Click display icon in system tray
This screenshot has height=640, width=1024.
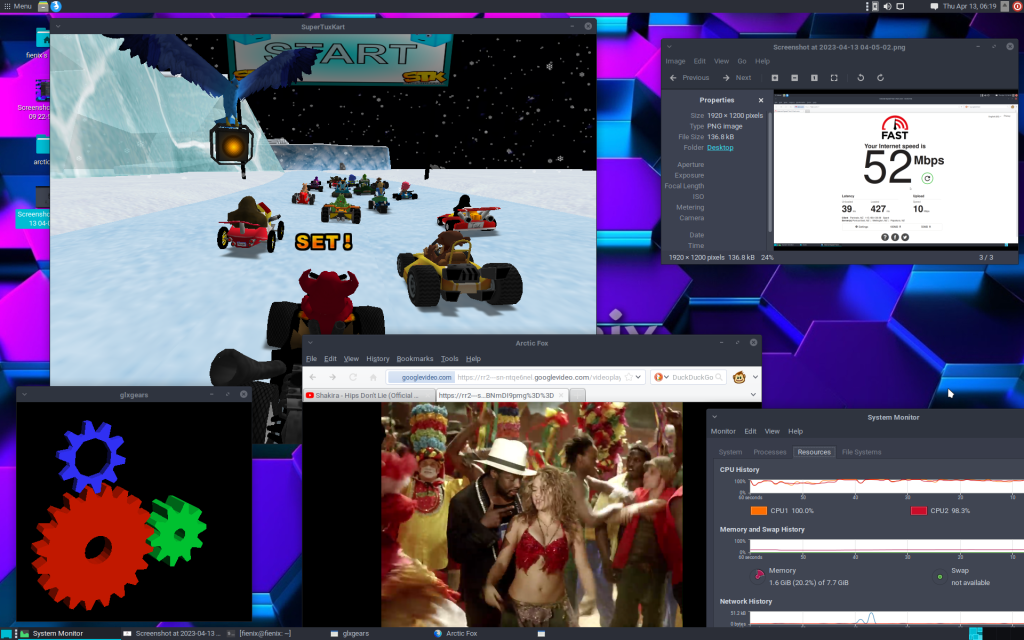pos(900,6)
